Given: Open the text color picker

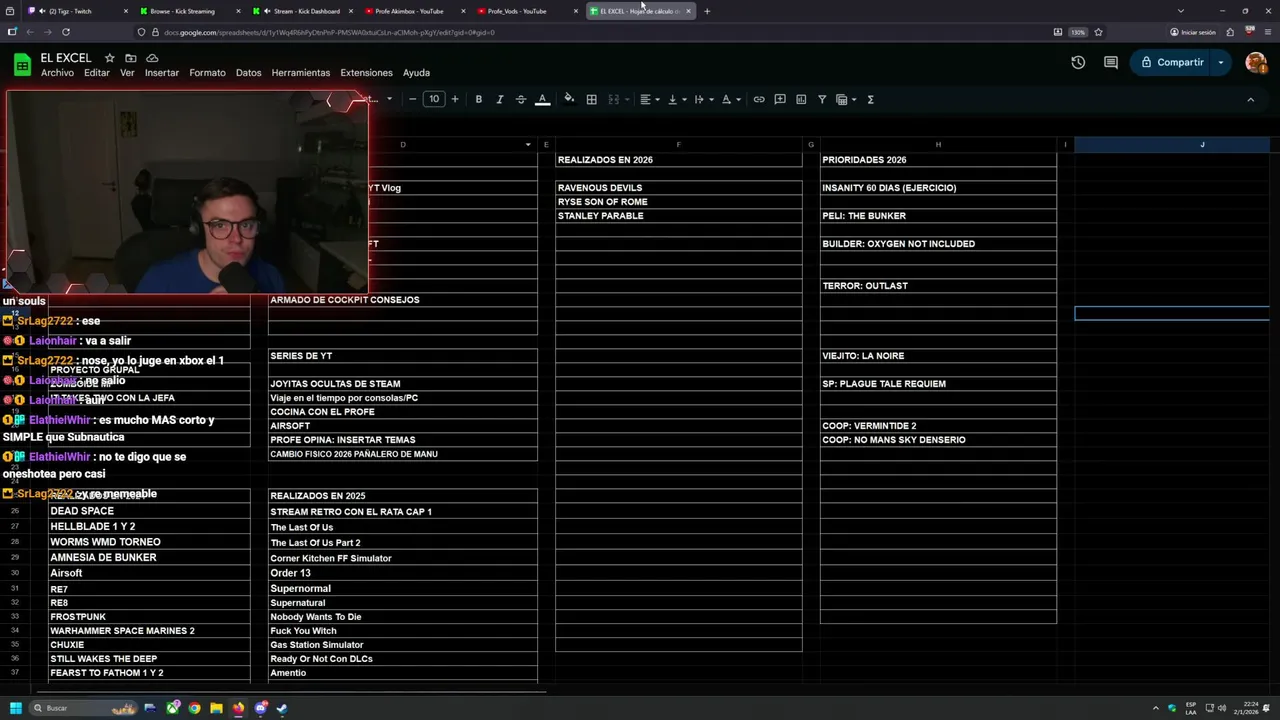Looking at the screenshot, I should pos(543,99).
